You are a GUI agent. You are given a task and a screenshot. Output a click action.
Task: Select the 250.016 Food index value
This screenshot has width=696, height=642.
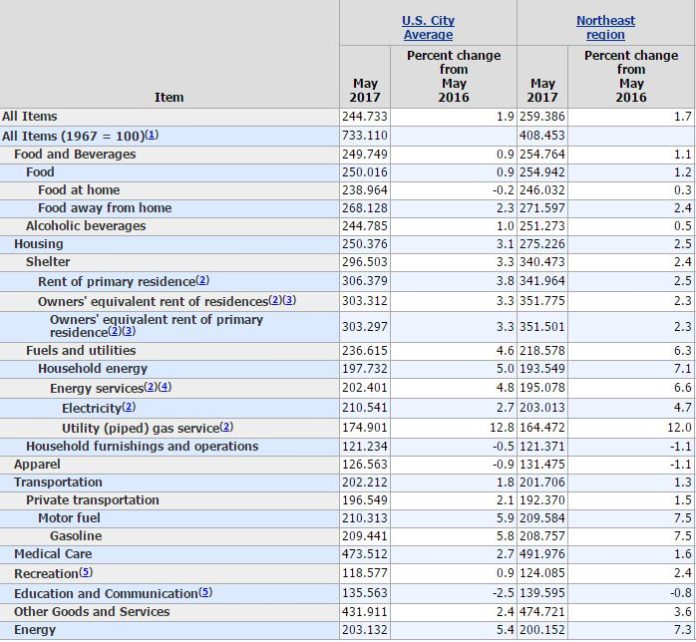(x=364, y=172)
